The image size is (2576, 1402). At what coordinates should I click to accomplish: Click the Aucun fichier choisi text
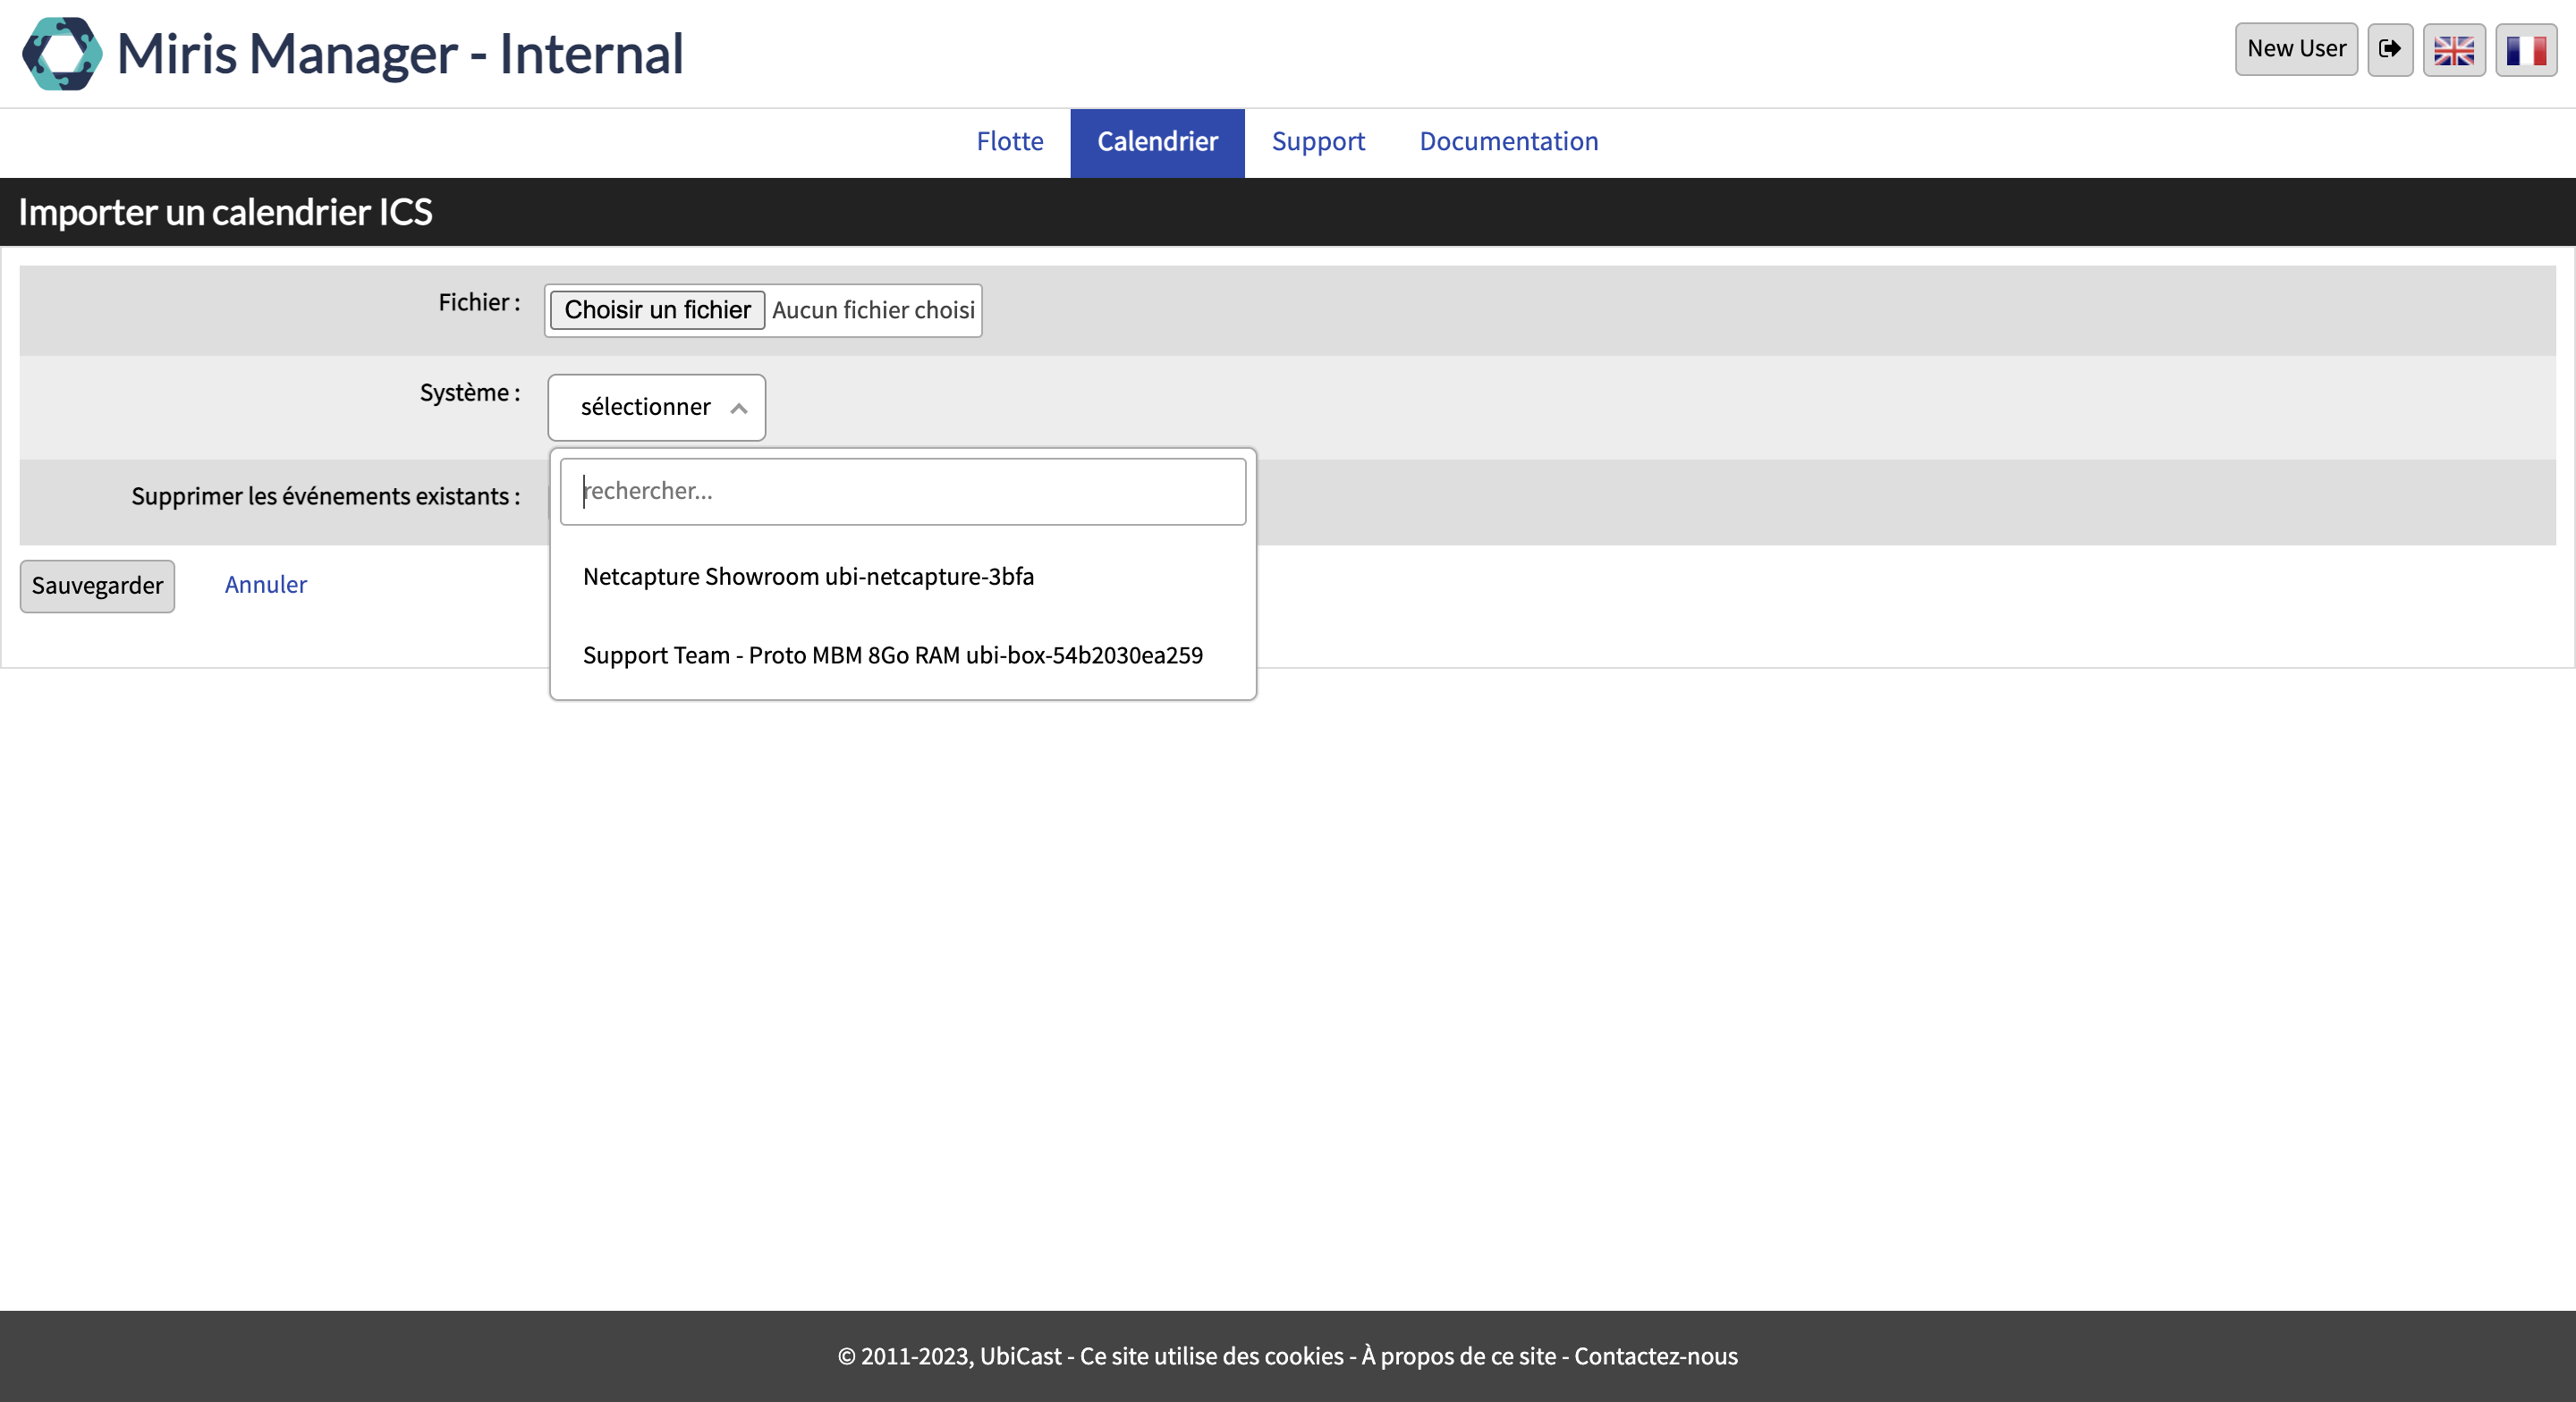click(873, 310)
